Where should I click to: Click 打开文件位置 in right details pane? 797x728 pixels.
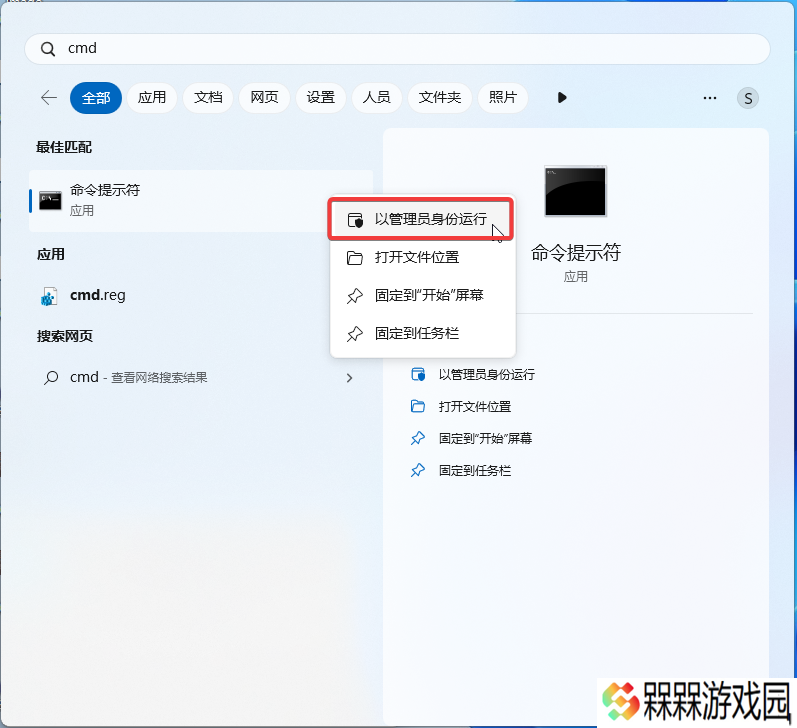pyautogui.click(x=475, y=407)
